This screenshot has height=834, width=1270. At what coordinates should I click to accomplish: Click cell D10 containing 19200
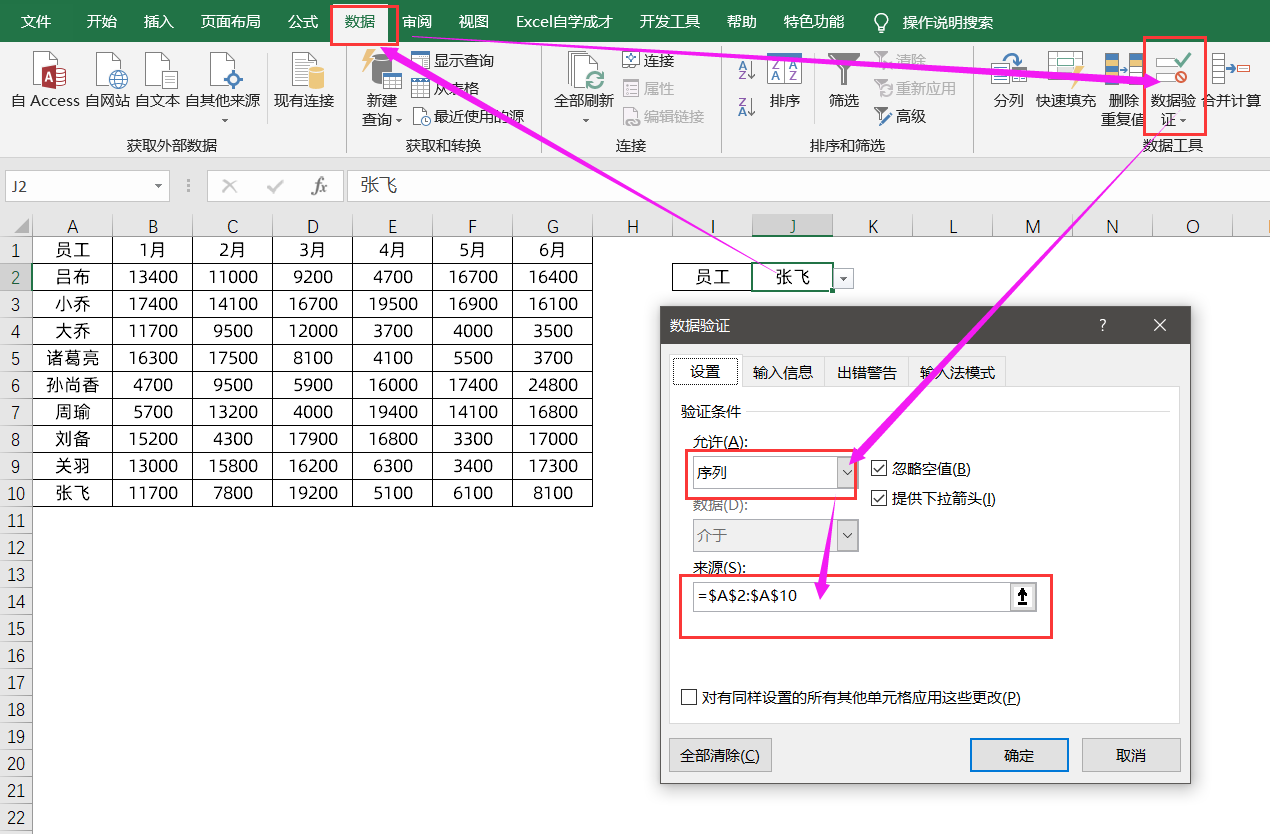point(313,493)
